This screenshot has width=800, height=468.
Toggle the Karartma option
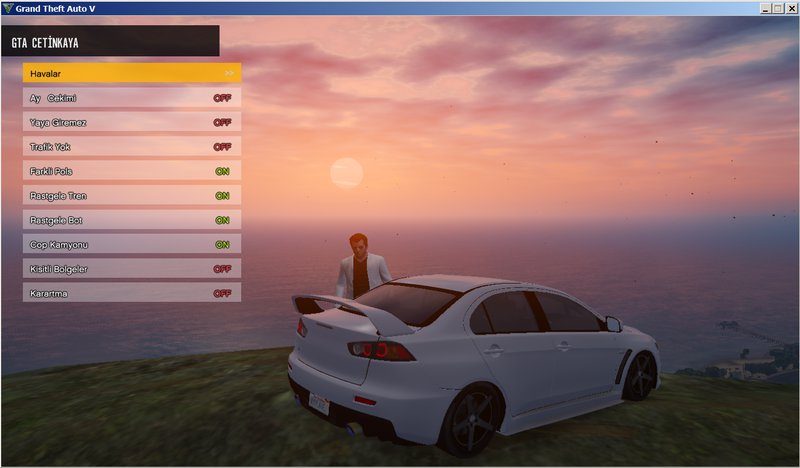pos(132,293)
